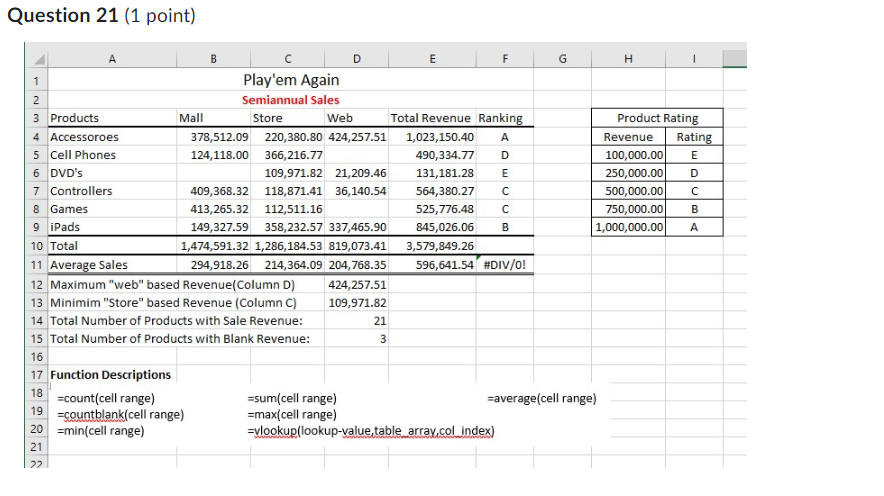The width and height of the screenshot is (884, 496).
Task: Select column C header
Action: 288,59
